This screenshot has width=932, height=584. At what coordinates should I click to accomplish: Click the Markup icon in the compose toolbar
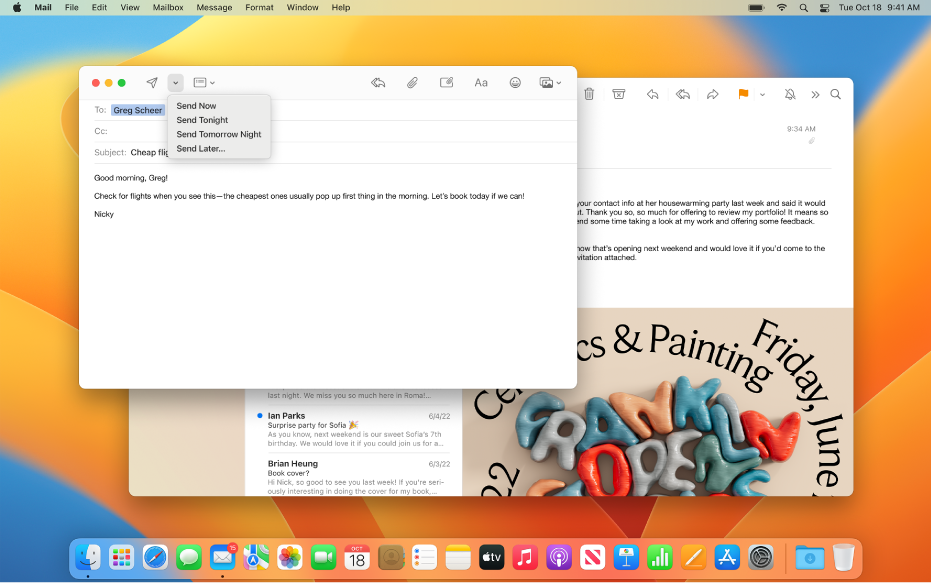click(x=446, y=83)
